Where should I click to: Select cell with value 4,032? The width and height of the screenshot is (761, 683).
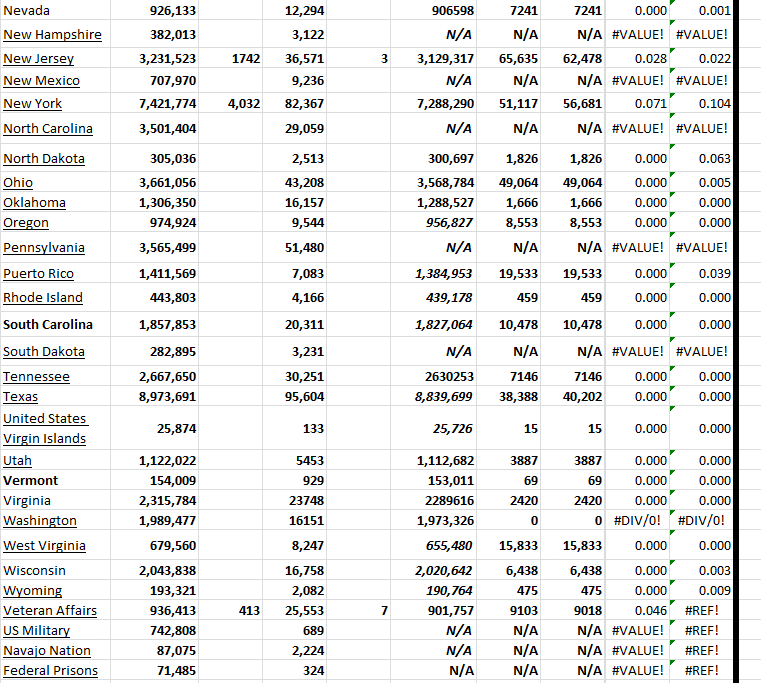(x=231, y=104)
